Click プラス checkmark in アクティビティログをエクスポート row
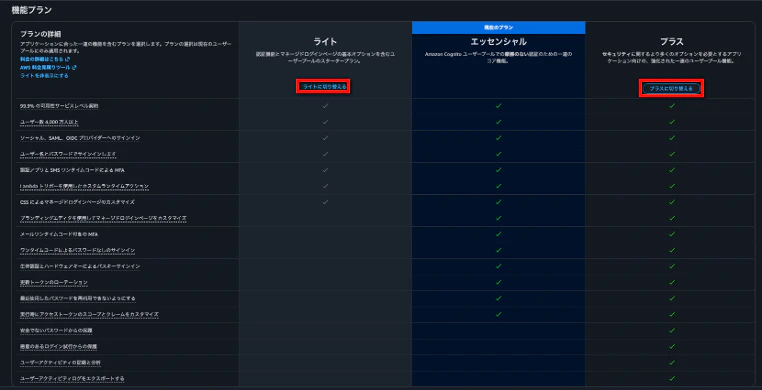762x390 pixels. [x=672, y=378]
